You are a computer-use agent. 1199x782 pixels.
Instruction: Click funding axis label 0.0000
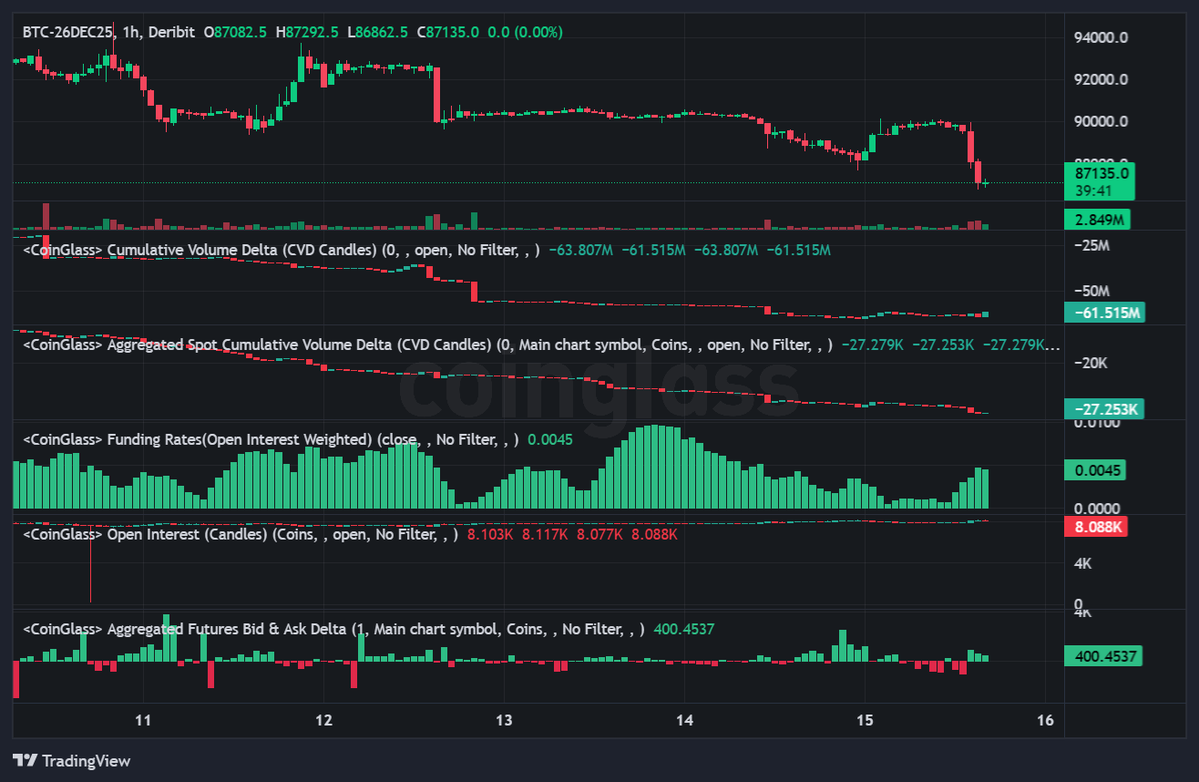(1097, 508)
